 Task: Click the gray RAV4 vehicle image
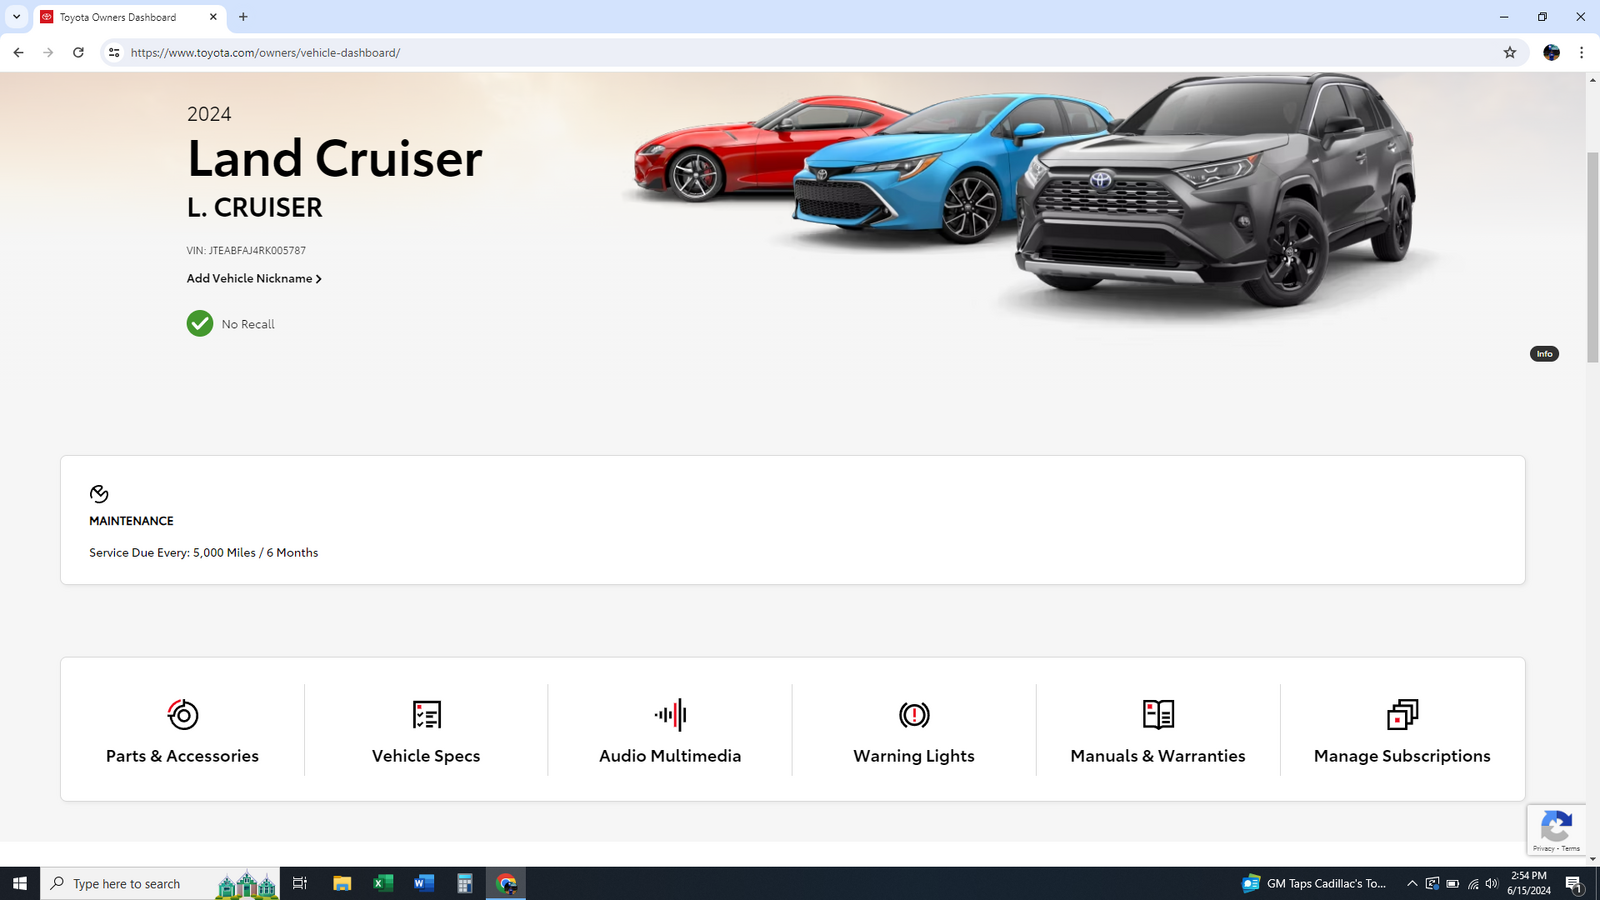[x=1214, y=190]
